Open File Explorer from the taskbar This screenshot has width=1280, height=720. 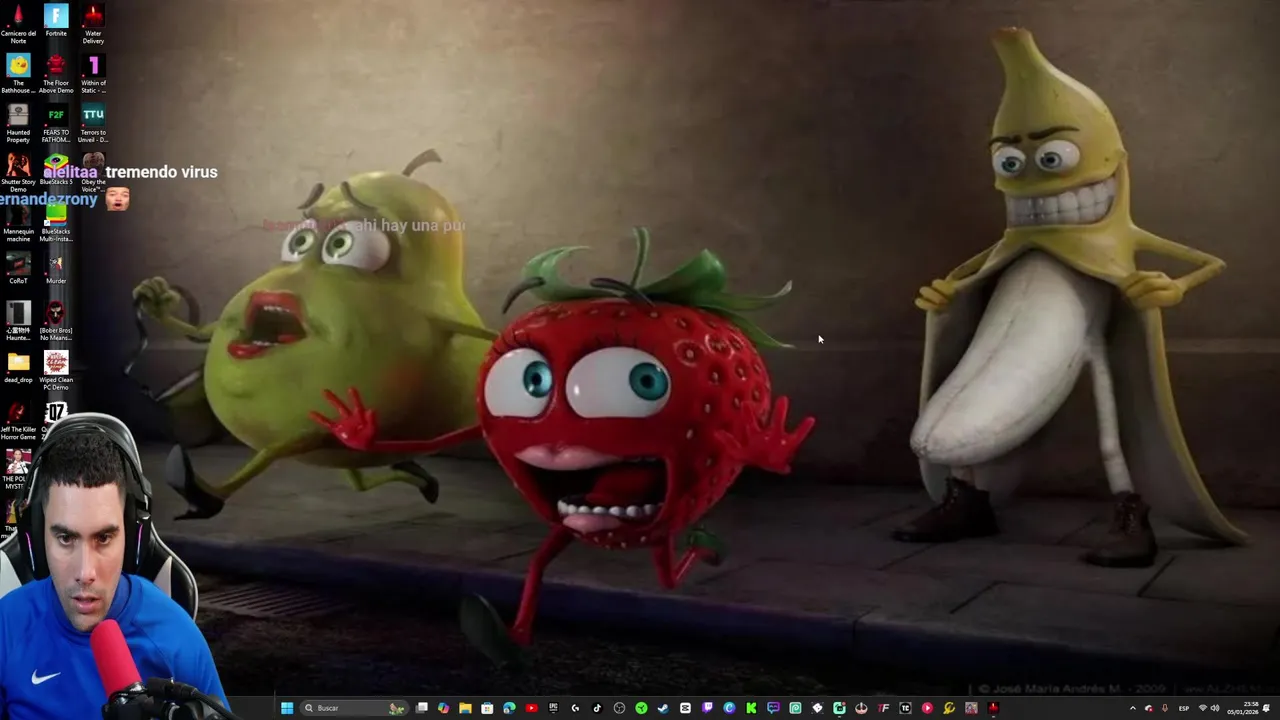465,708
